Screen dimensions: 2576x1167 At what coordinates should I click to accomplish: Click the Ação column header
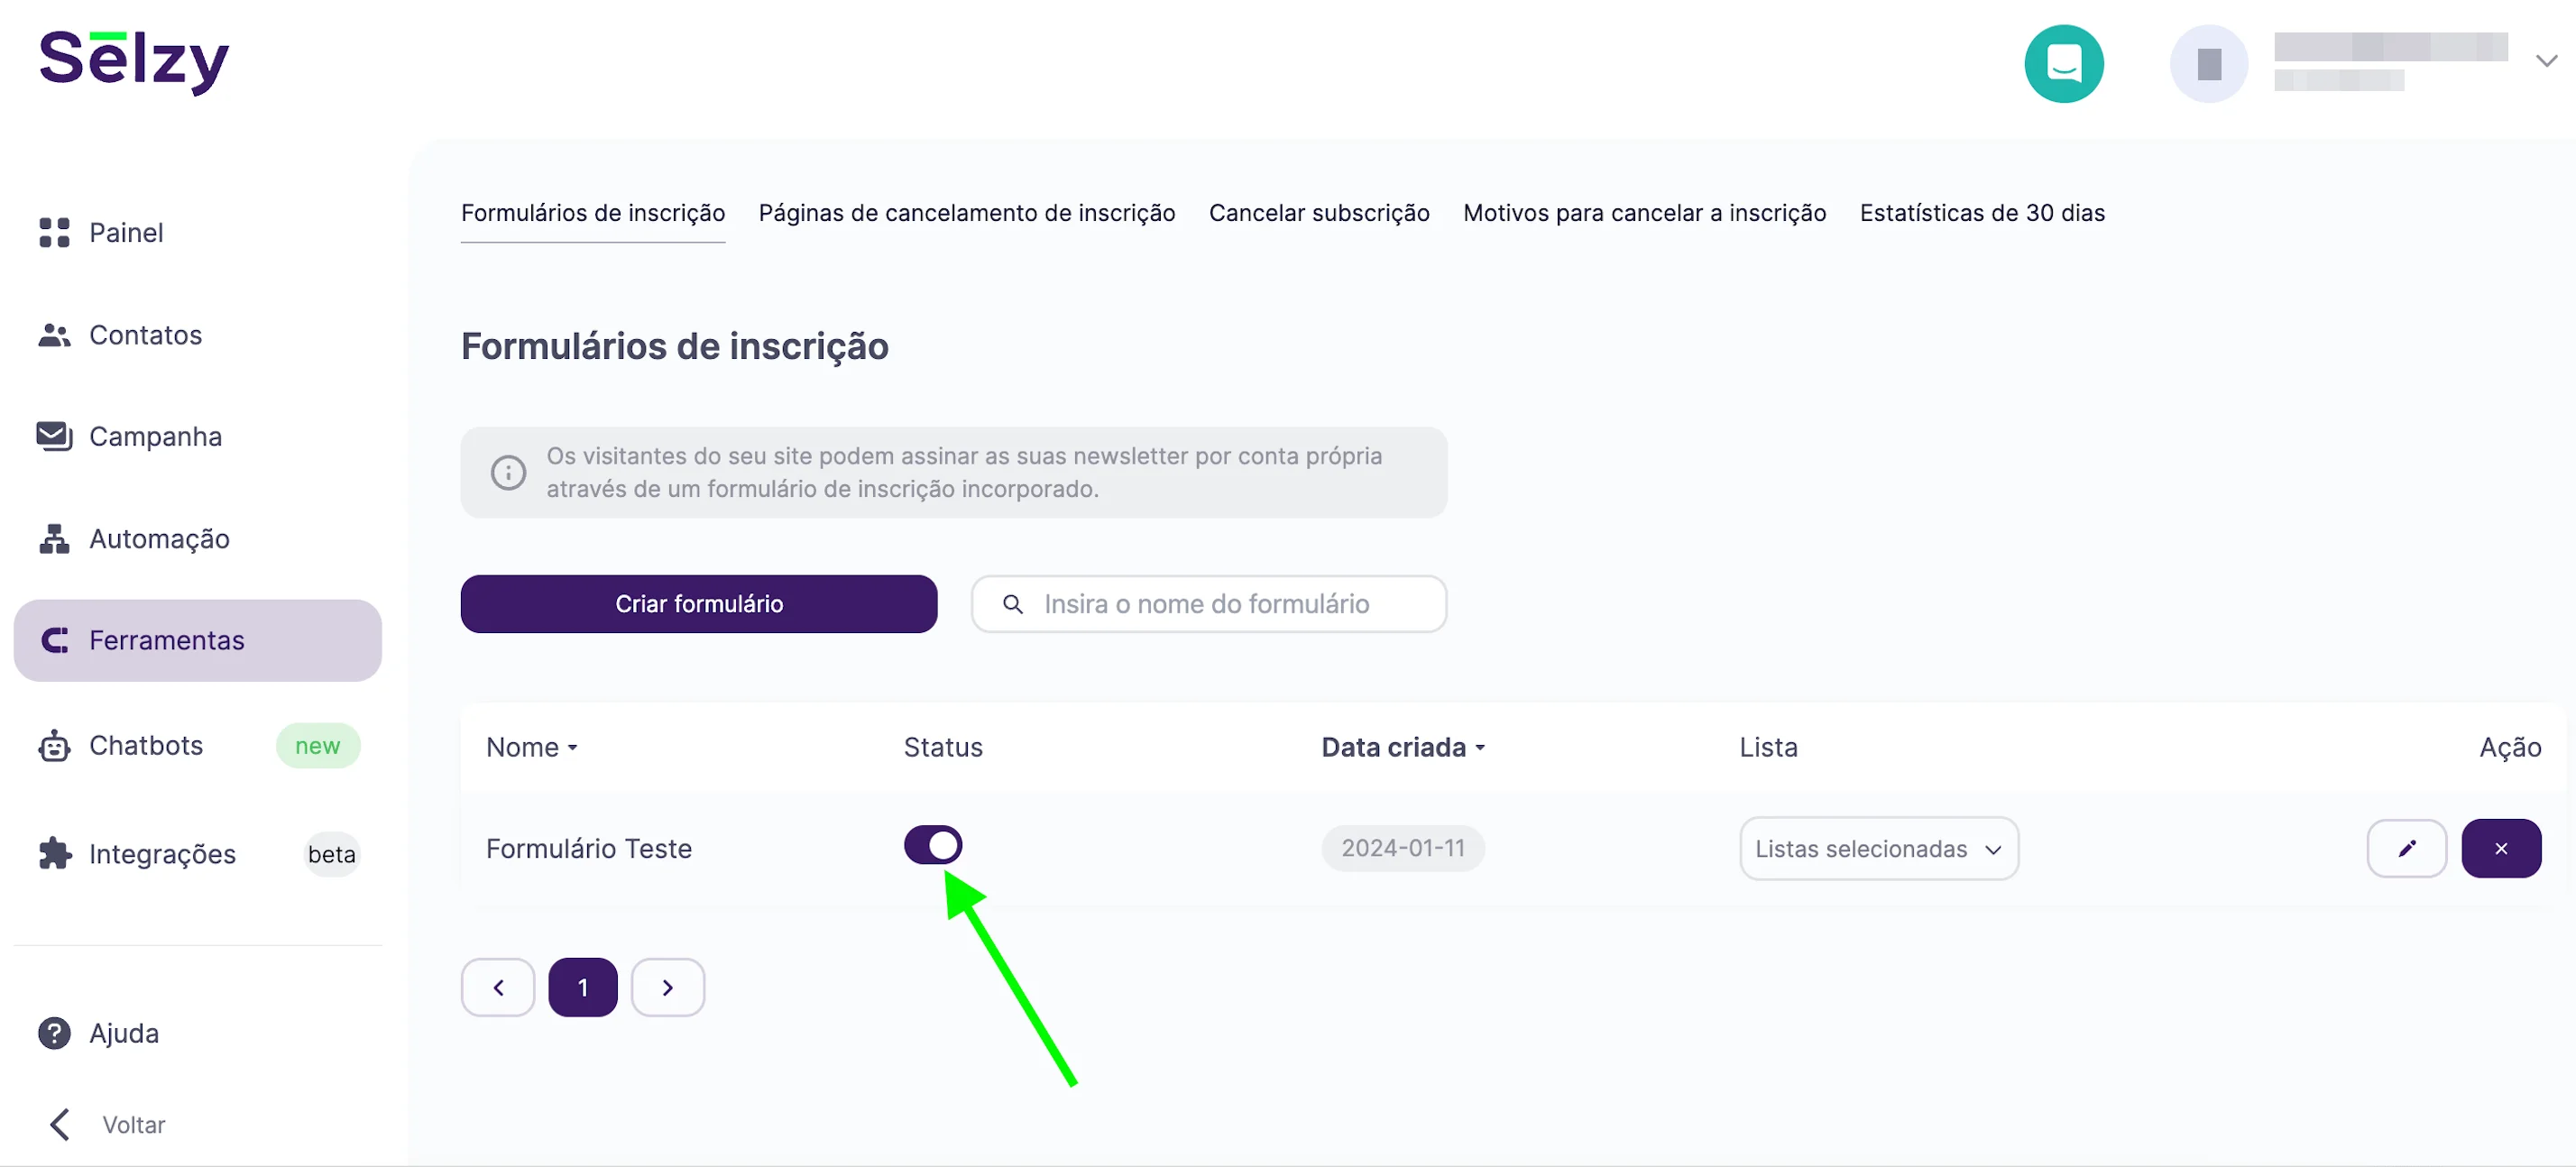(2510, 747)
